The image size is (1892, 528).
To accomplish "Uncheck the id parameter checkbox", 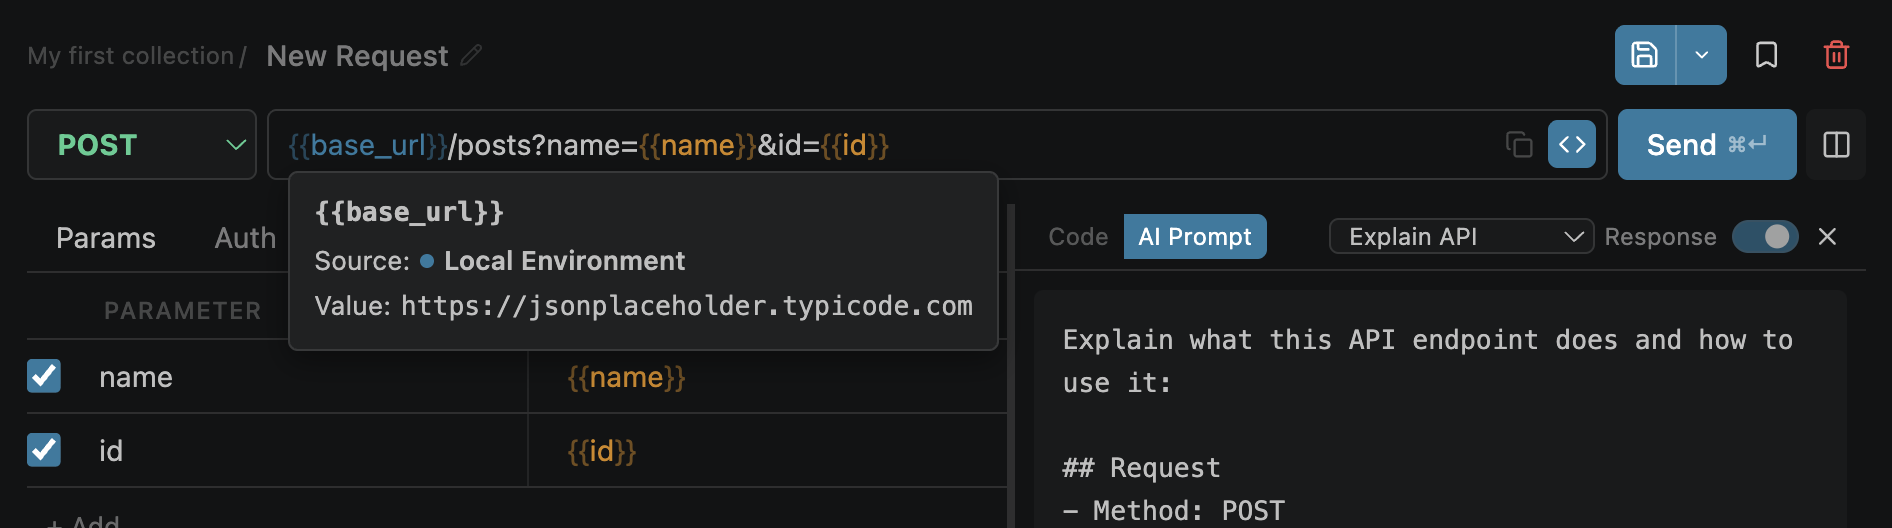I will 44,450.
